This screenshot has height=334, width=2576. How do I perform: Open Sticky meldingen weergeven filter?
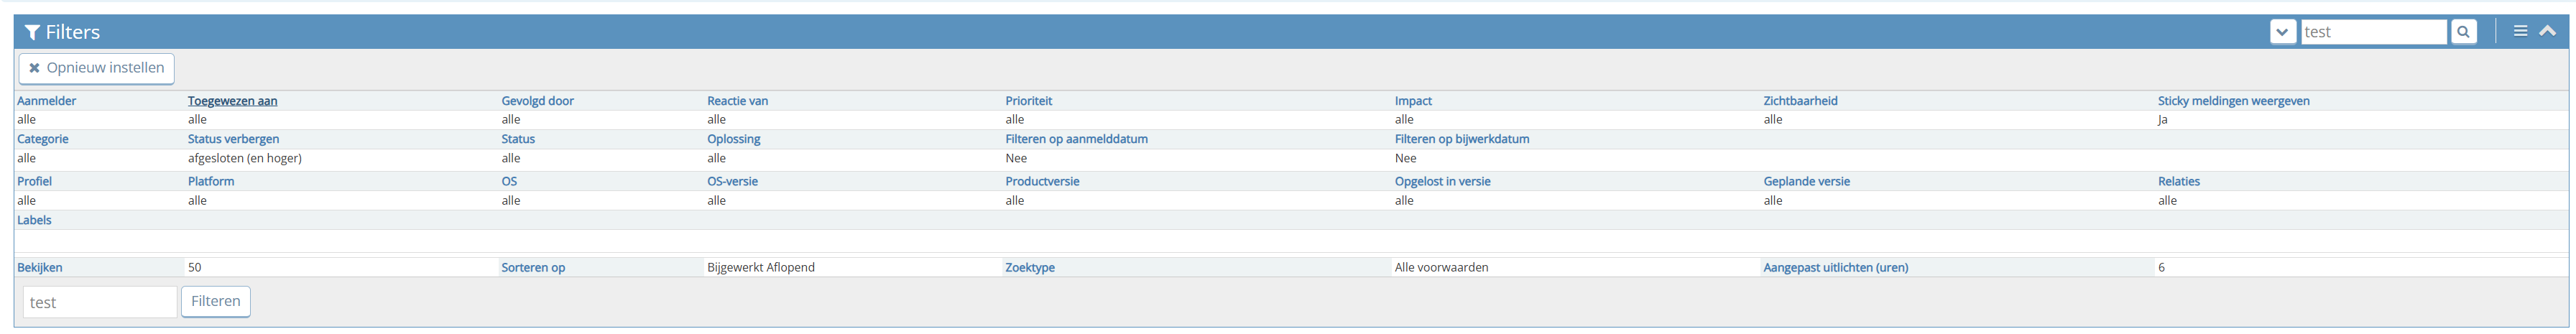click(2233, 101)
